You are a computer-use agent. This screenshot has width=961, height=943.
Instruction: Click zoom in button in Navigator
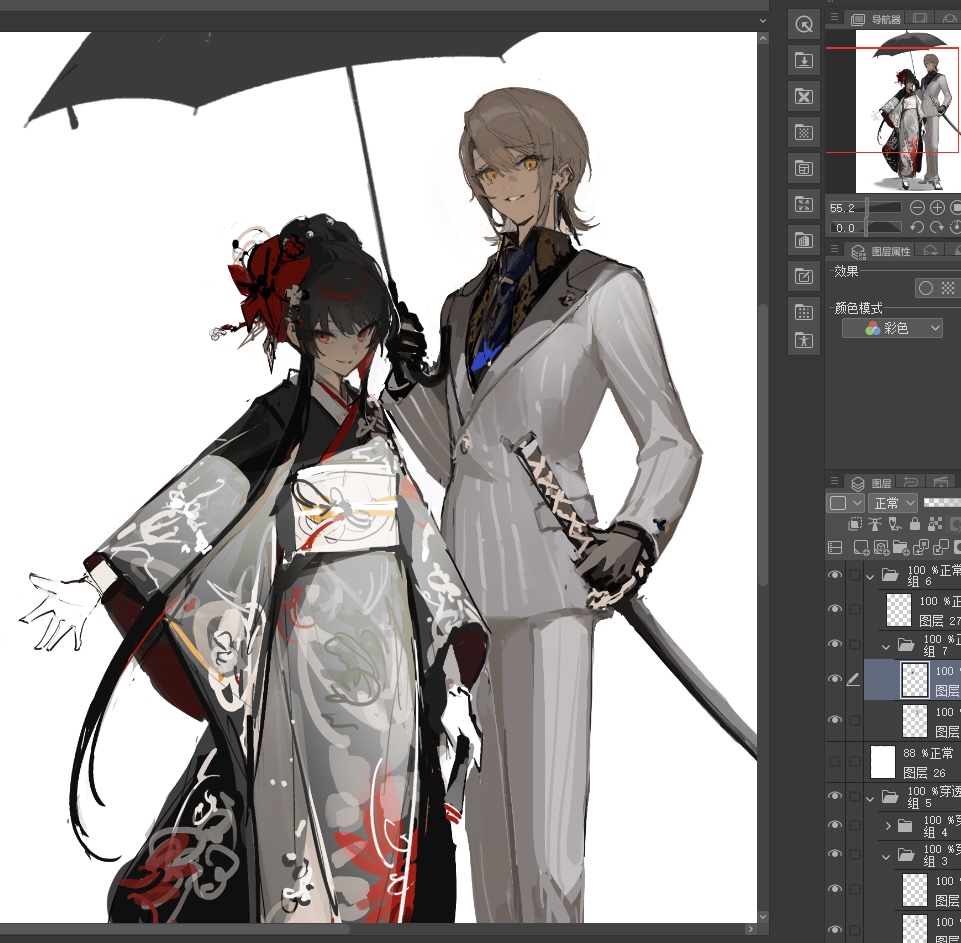(x=937, y=207)
